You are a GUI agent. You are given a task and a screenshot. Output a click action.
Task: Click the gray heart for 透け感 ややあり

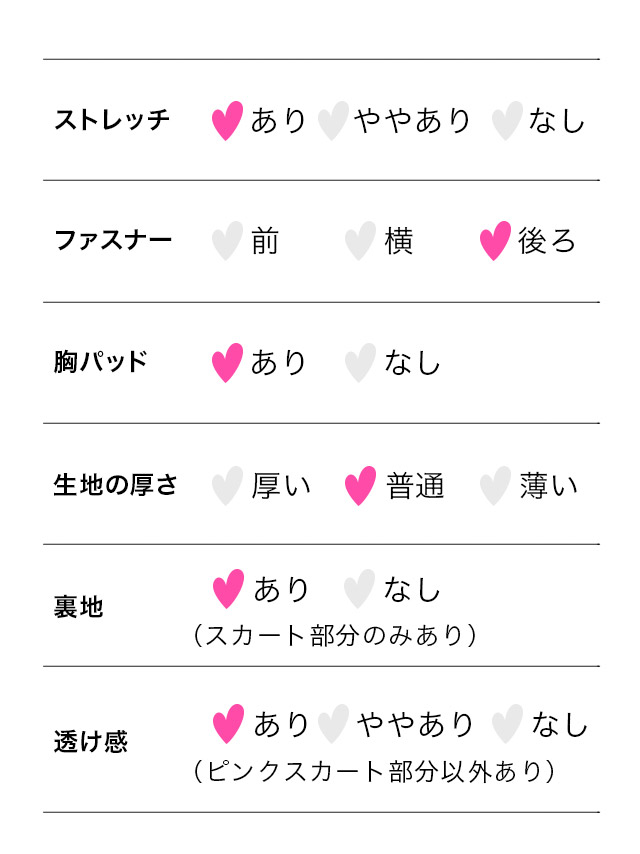(x=333, y=724)
